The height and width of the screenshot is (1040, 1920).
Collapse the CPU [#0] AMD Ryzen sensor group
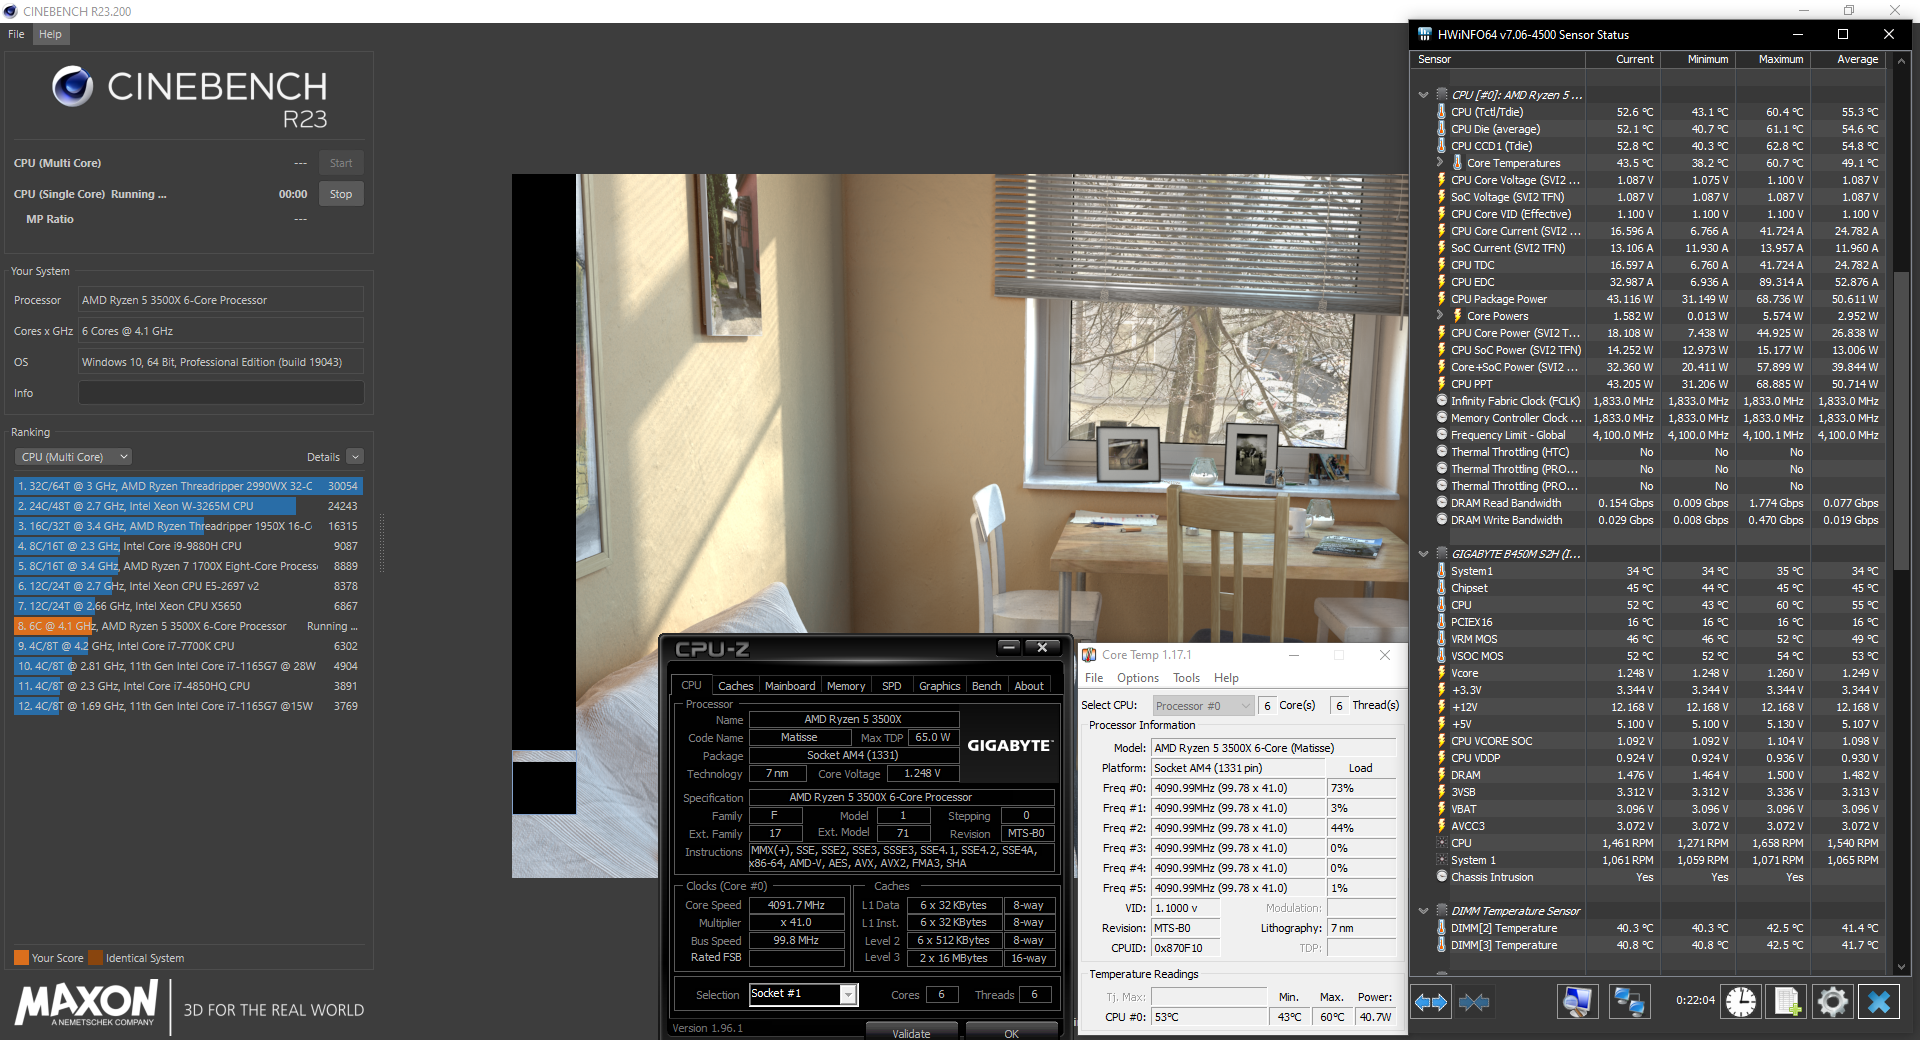pyautogui.click(x=1423, y=95)
